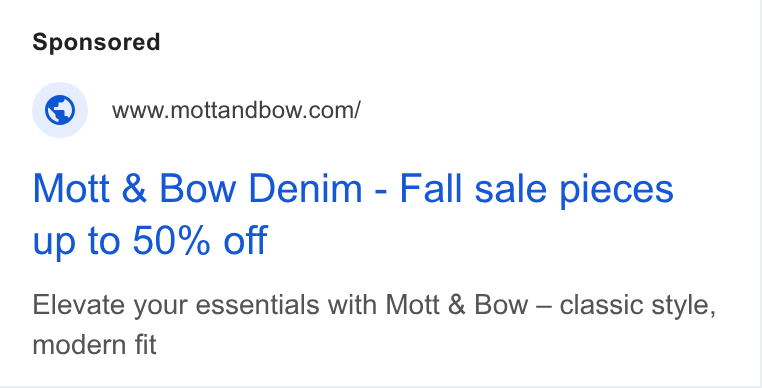Click the 'www.' prefix of the site address
Viewport: 762px width, 388px height.
coord(141,112)
